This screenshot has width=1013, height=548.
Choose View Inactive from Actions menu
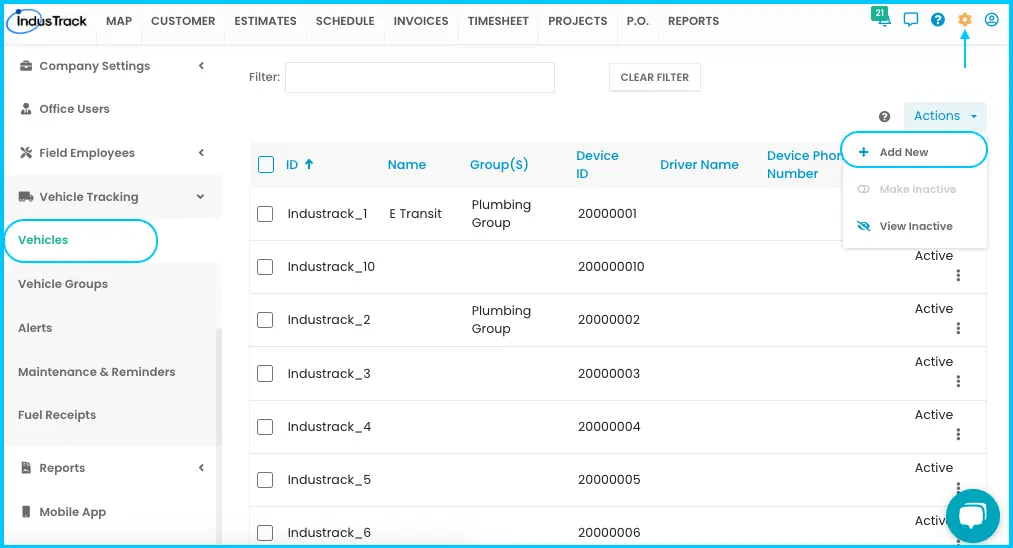914,226
